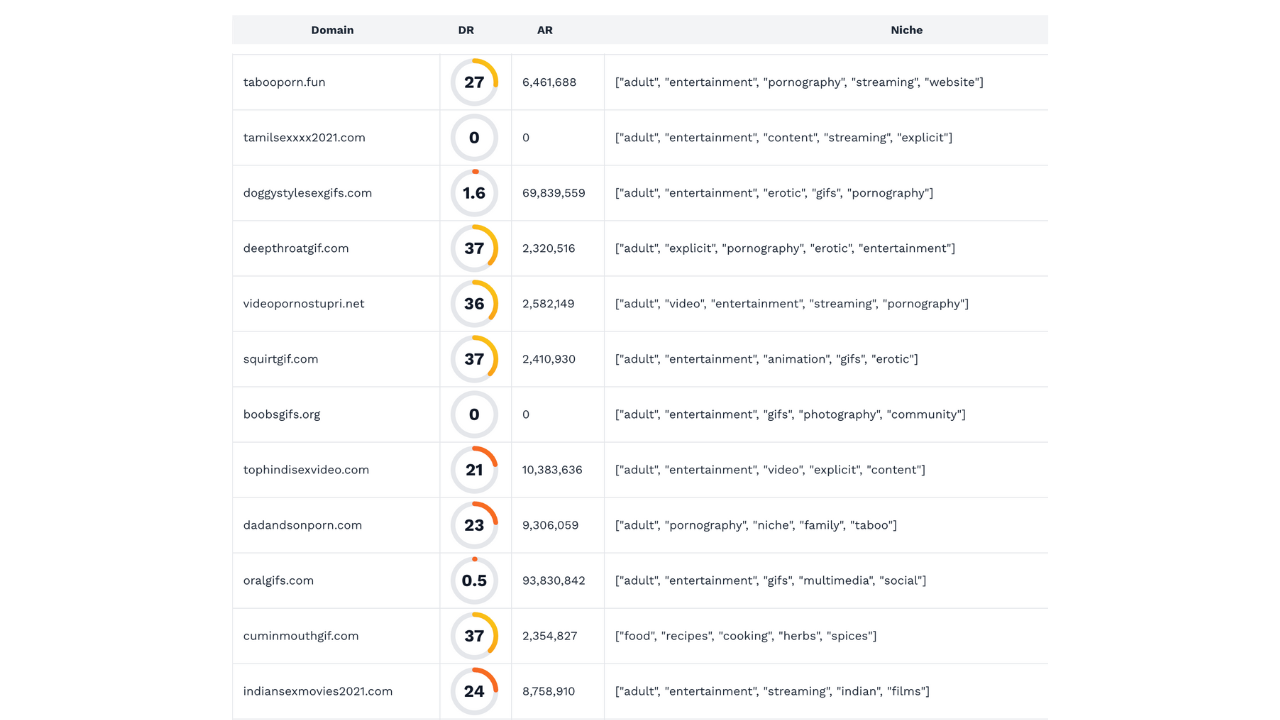
Task: Select the AR value 10,383,636
Action: tap(552, 469)
